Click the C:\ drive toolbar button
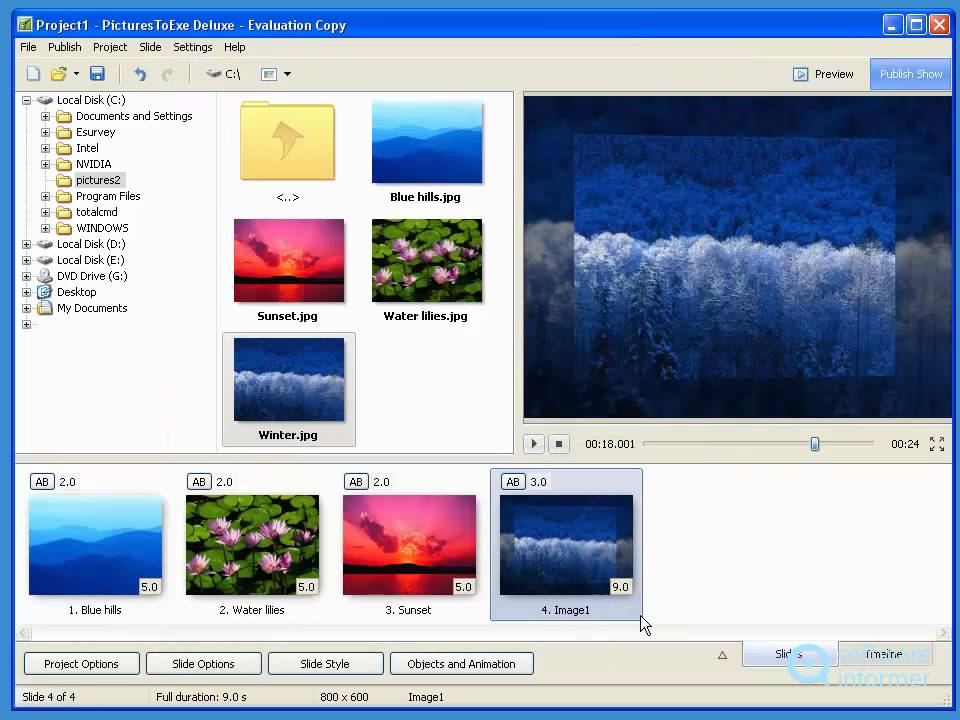This screenshot has width=960, height=720. 223,74
